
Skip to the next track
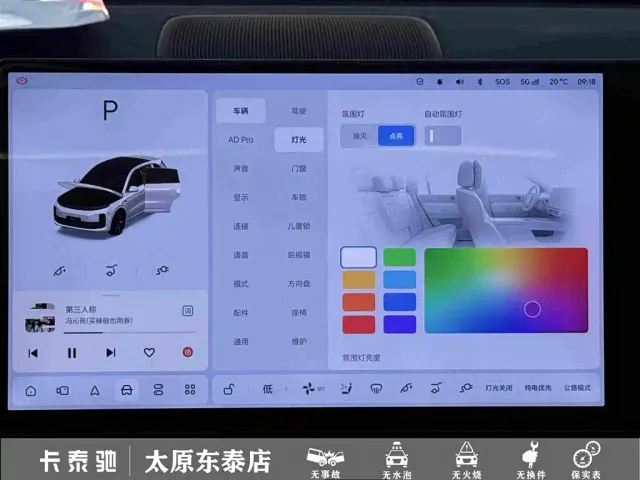coord(111,352)
